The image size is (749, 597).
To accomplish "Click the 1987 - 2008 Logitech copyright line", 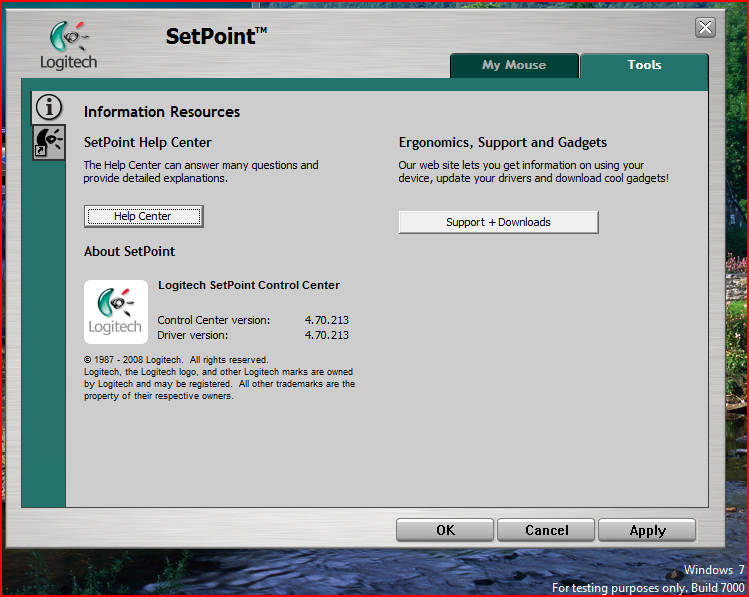I will [176, 360].
